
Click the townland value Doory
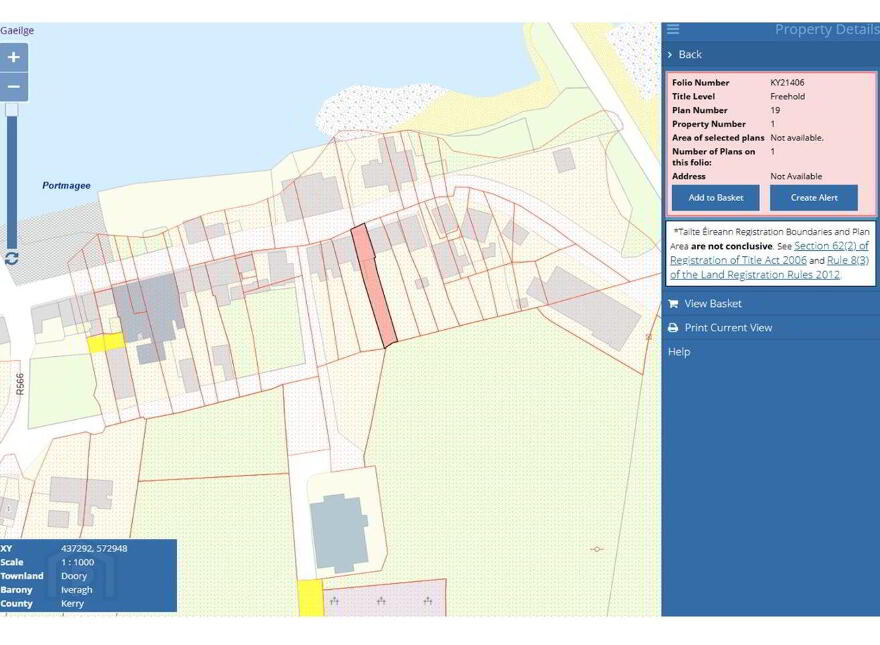[x=74, y=576]
